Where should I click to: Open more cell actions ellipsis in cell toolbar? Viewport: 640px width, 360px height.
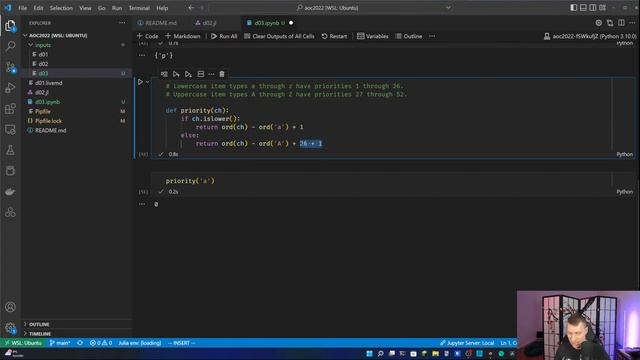pyautogui.click(x=211, y=74)
